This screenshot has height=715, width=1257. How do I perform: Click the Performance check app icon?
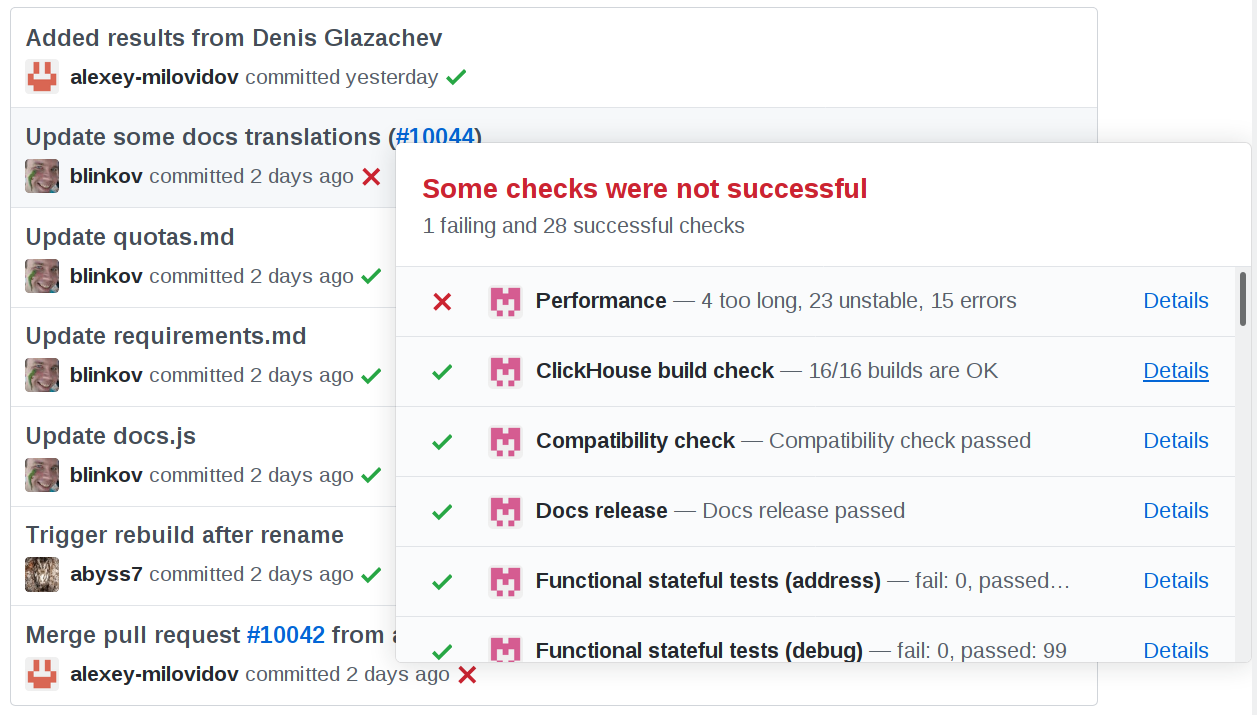(505, 301)
